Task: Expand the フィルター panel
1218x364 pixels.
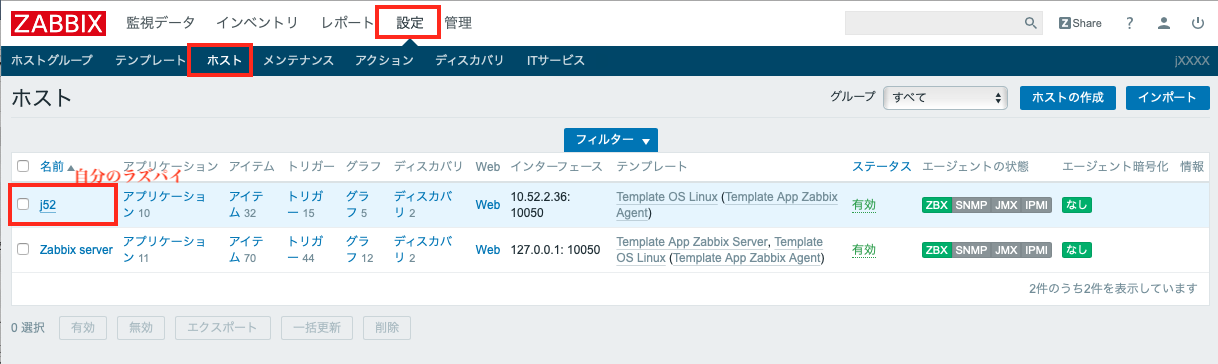Action: (x=611, y=140)
